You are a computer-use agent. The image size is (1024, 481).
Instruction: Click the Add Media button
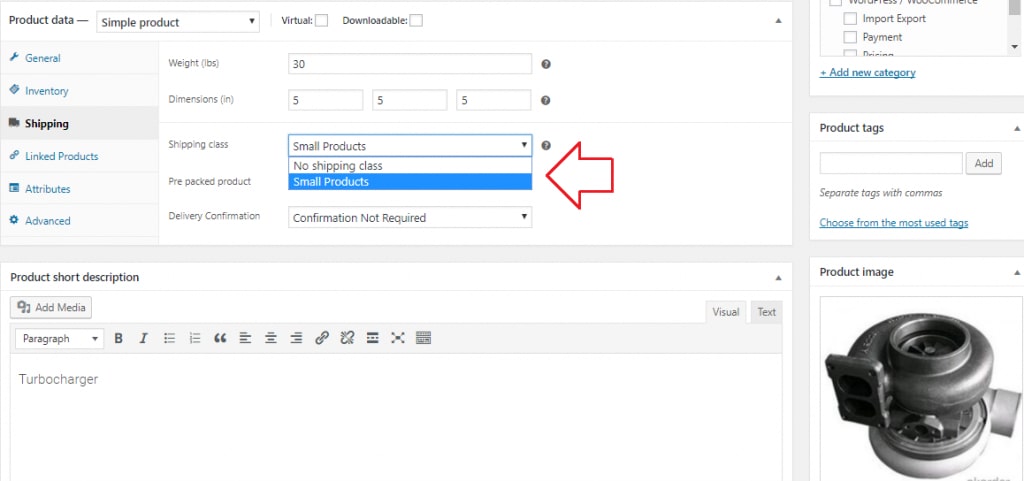click(51, 307)
